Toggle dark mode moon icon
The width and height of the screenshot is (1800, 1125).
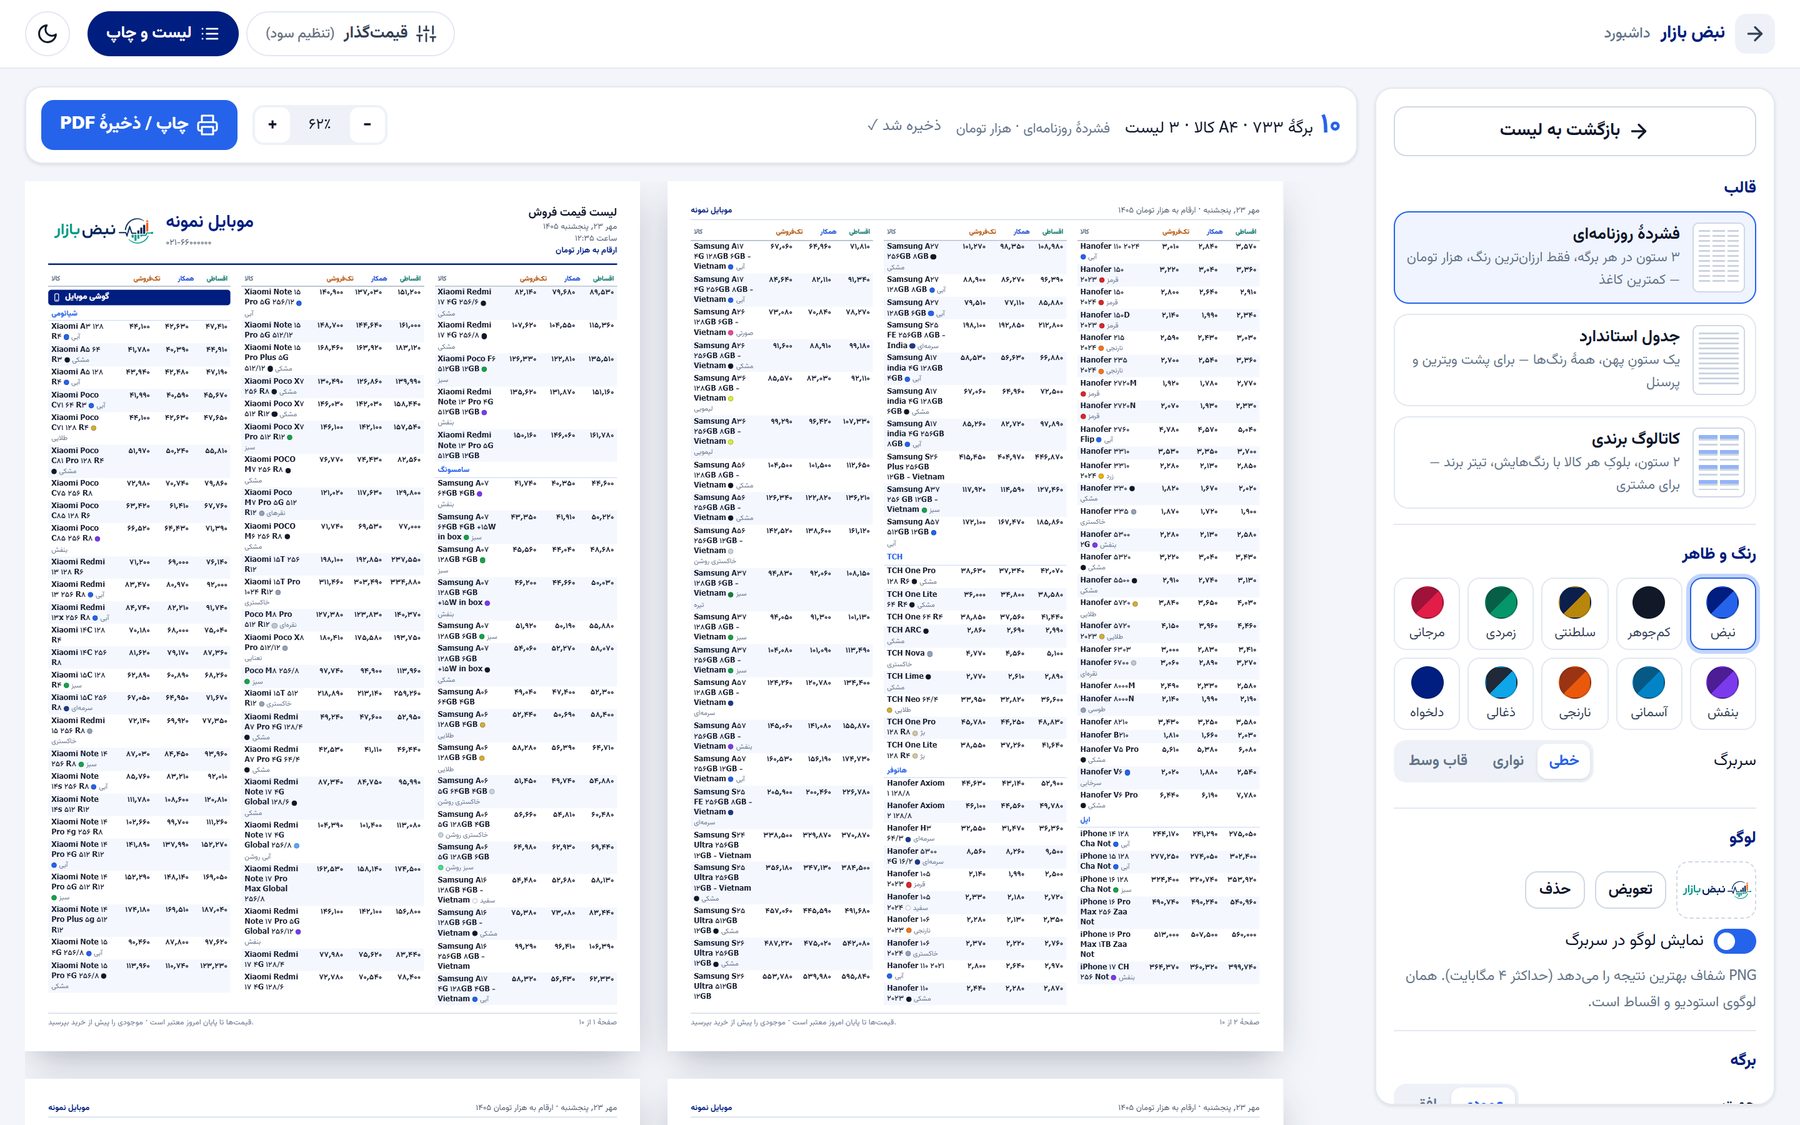47,34
